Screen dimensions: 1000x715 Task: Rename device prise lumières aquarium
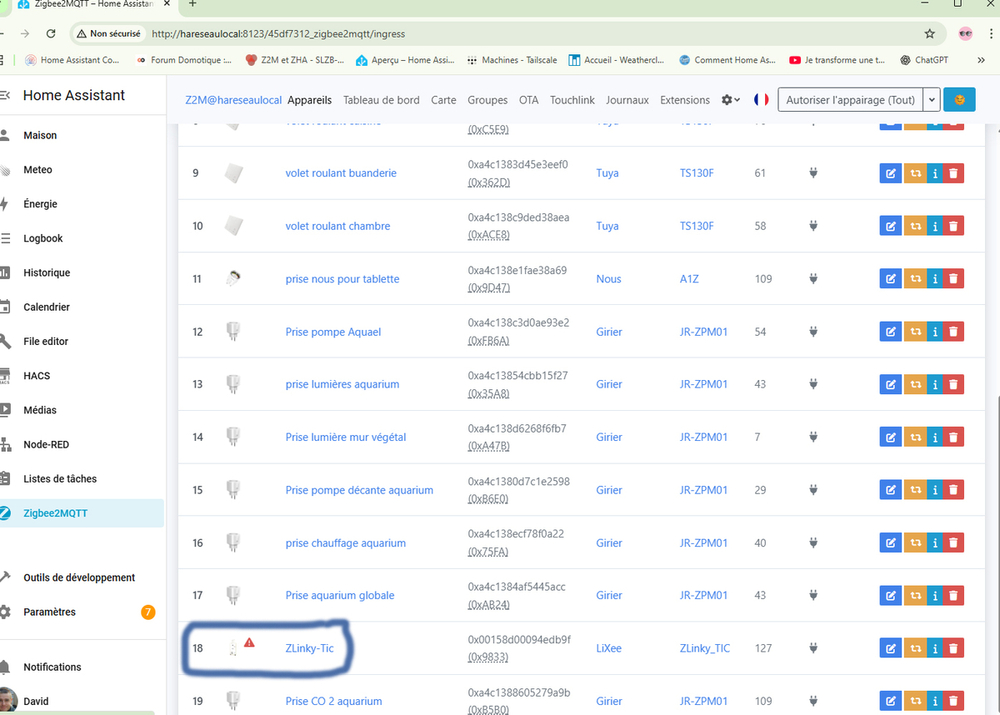(x=890, y=385)
